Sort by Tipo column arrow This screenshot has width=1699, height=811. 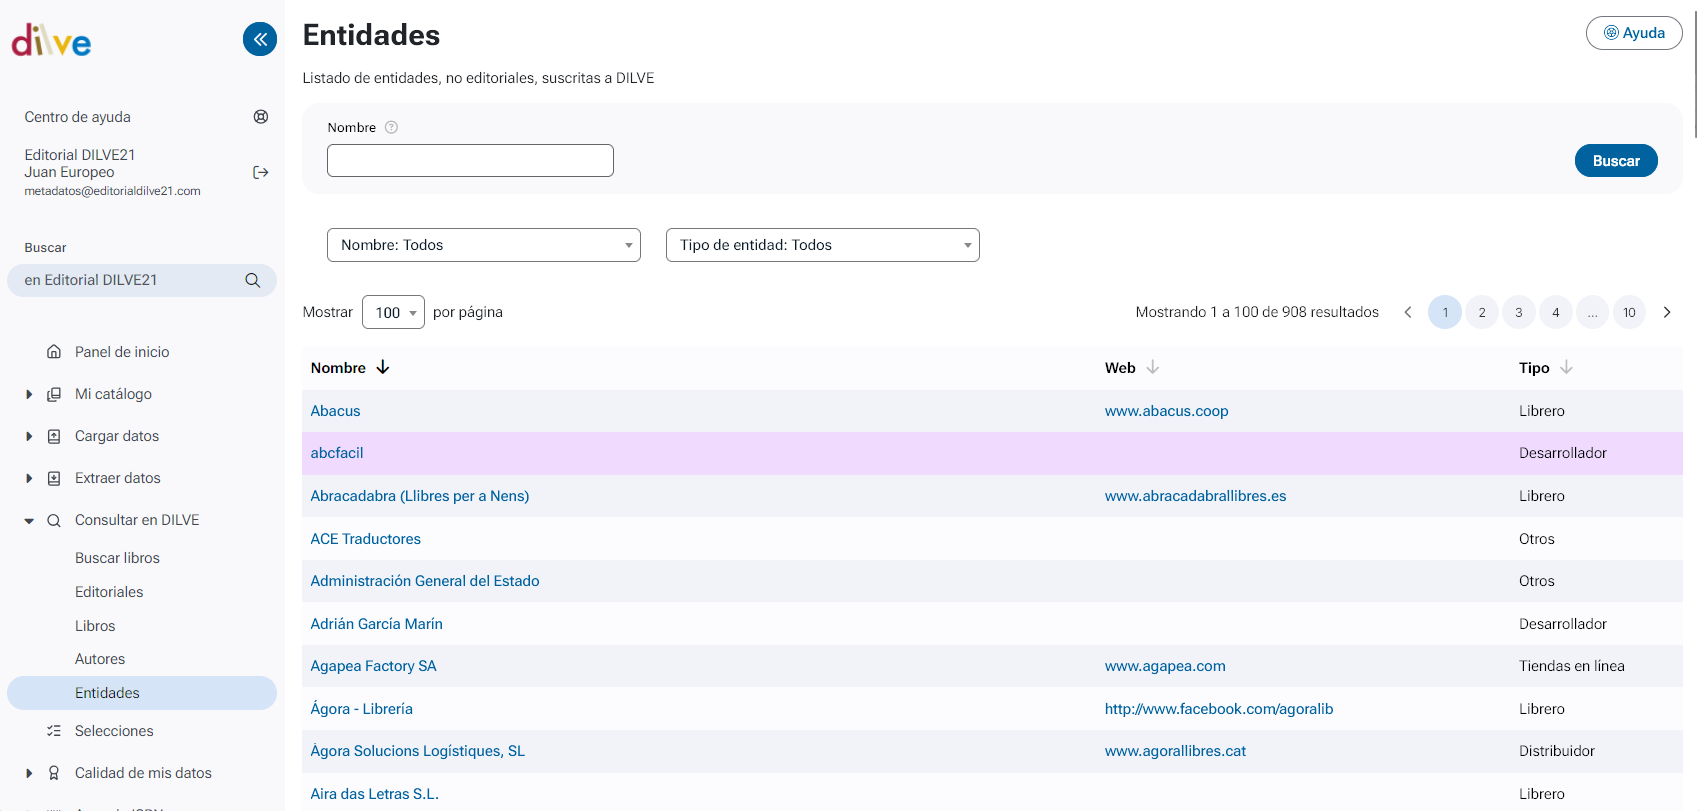[1567, 367]
